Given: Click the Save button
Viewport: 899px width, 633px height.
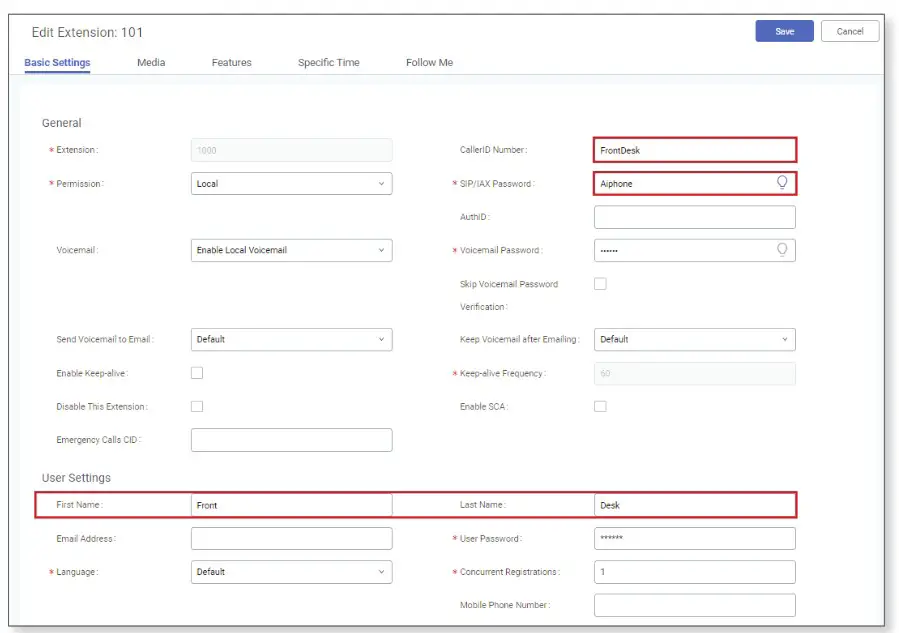Looking at the screenshot, I should point(784,31).
